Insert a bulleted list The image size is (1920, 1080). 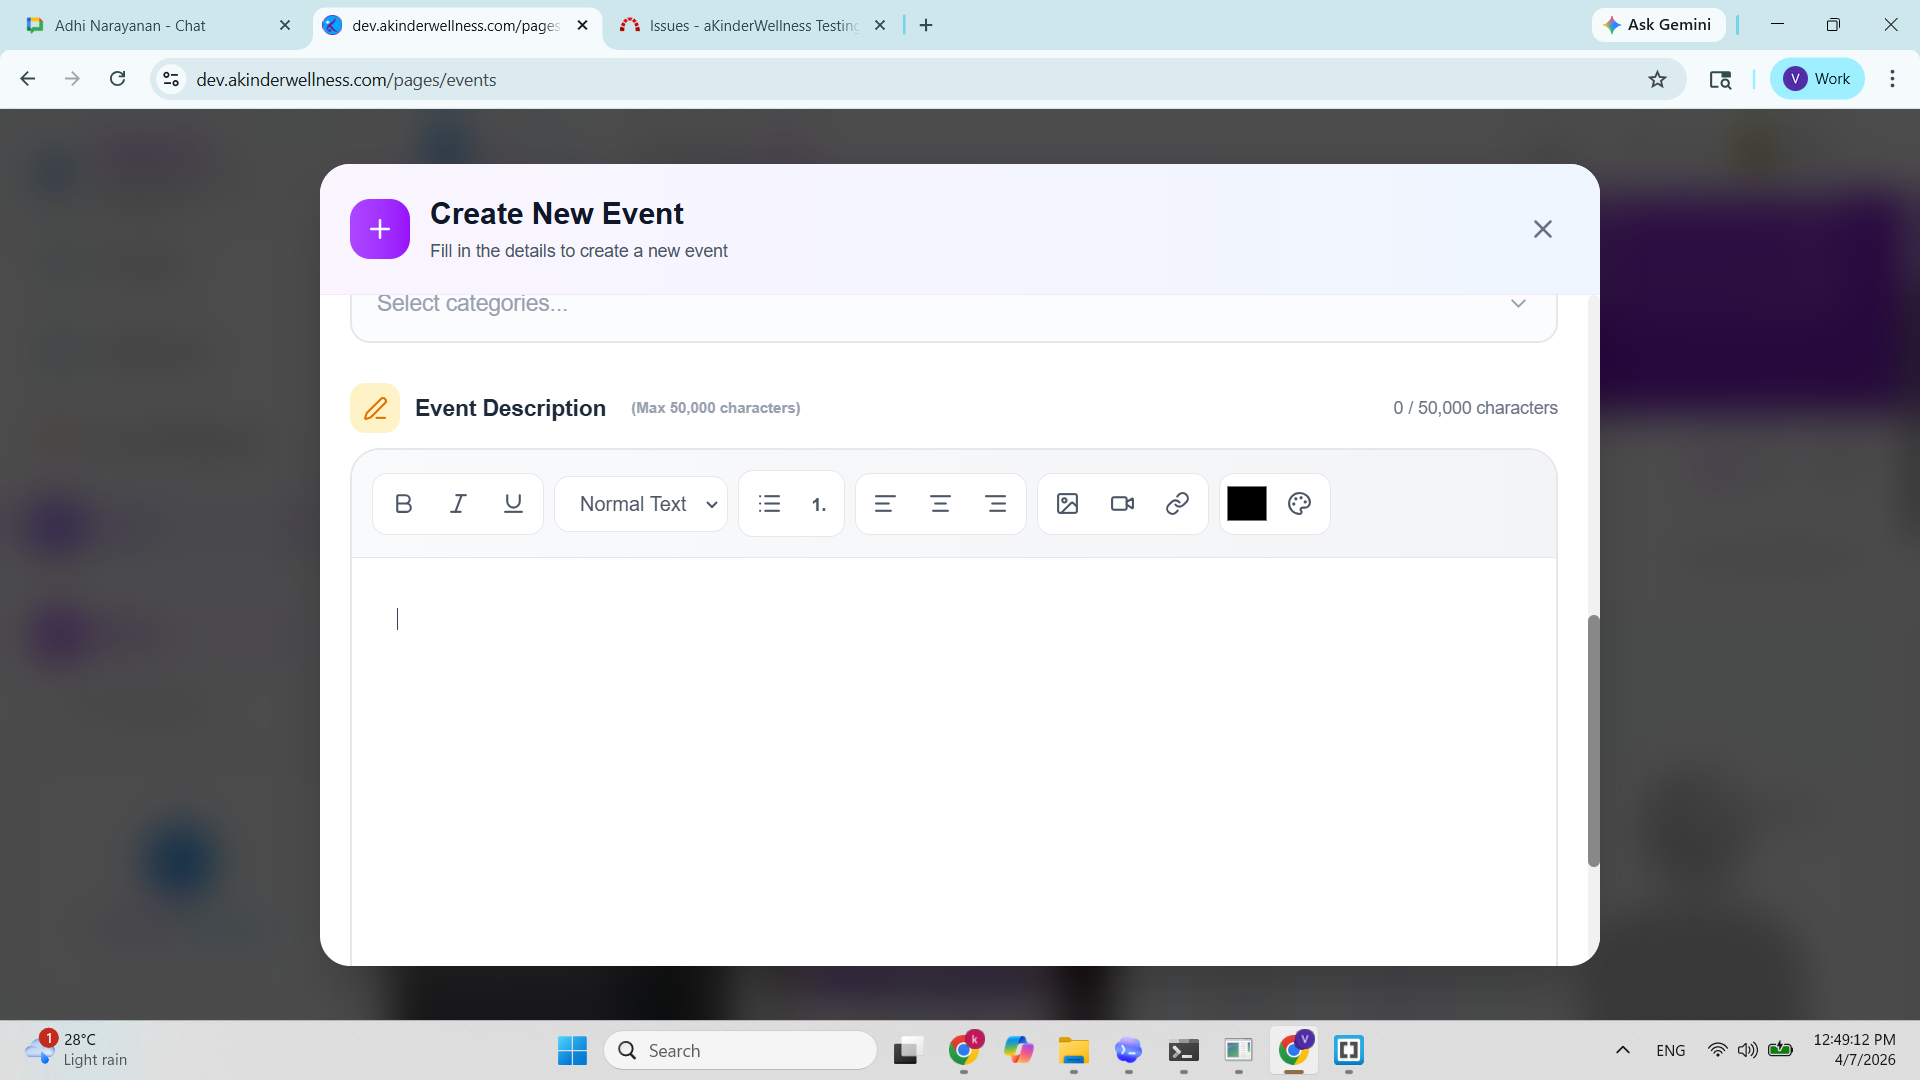(769, 504)
